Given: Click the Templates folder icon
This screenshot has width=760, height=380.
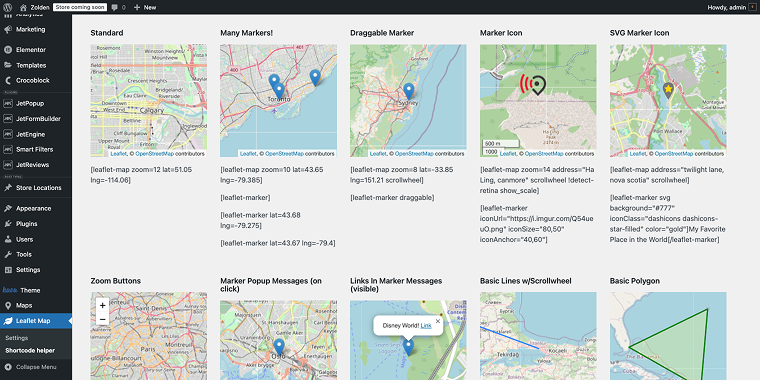Looking at the screenshot, I should [8, 65].
